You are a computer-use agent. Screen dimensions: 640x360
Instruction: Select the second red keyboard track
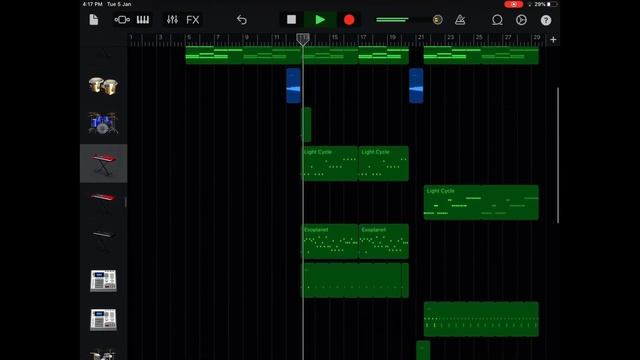tap(103, 201)
